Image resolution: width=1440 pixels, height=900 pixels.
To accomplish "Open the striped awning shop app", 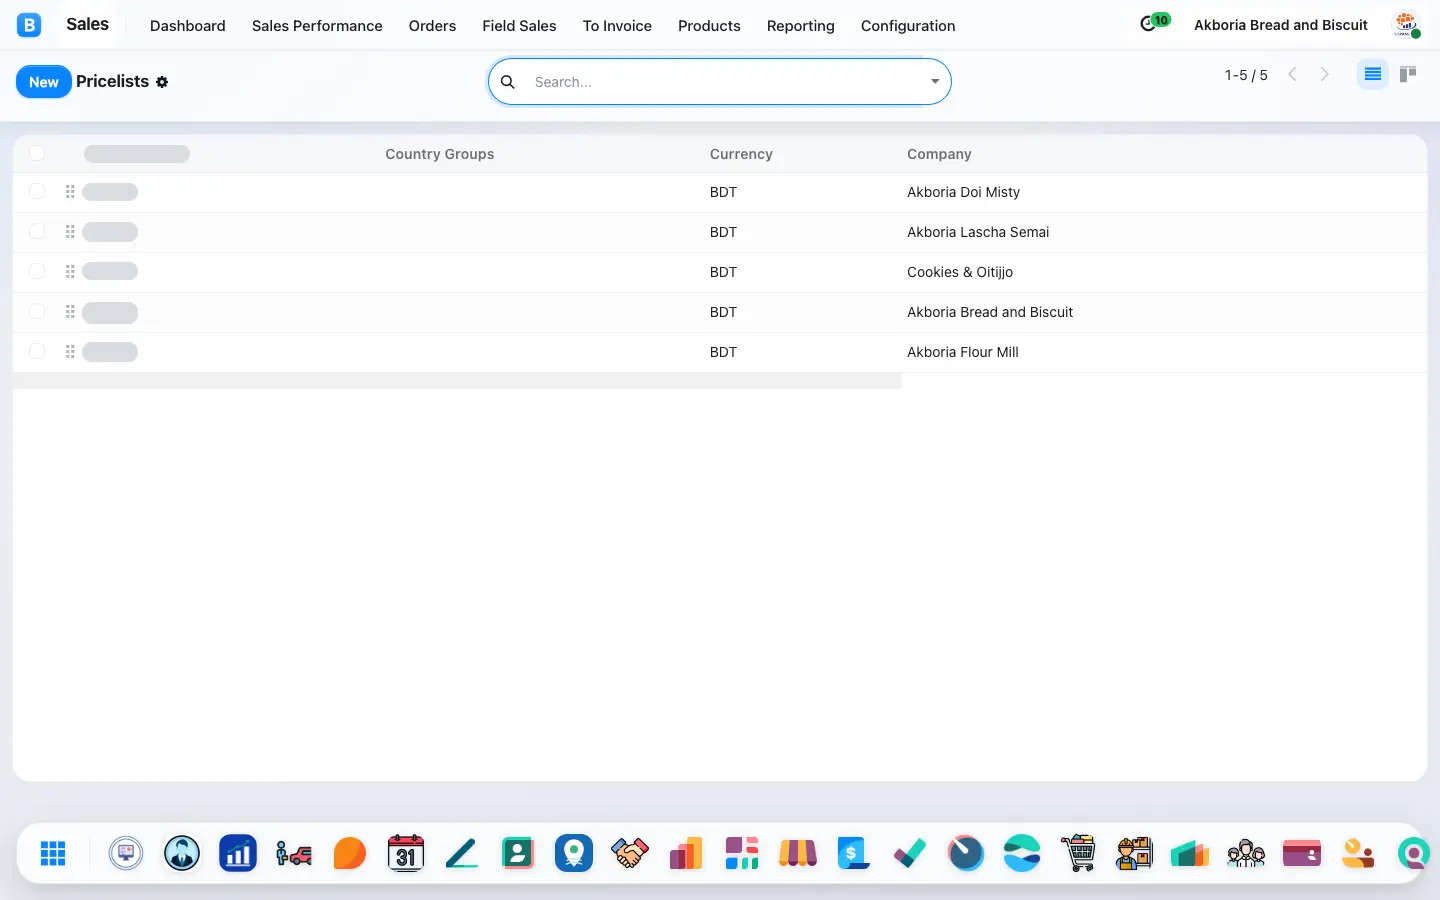I will (798, 853).
